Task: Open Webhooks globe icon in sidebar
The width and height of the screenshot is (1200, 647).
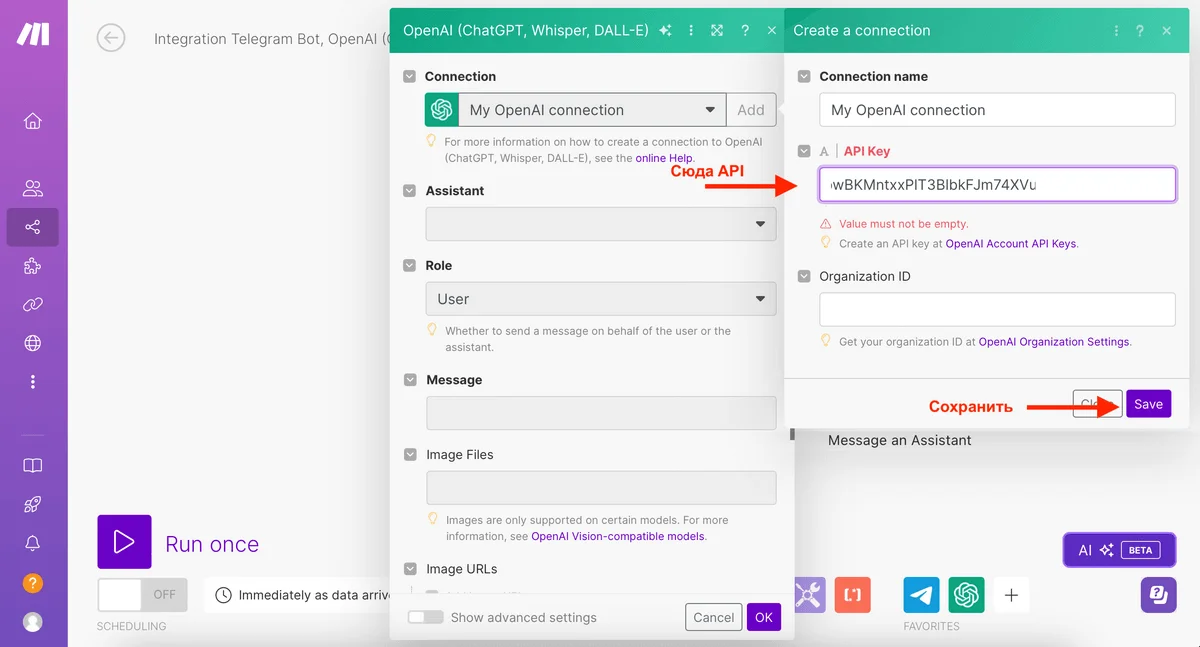Action: tap(33, 343)
